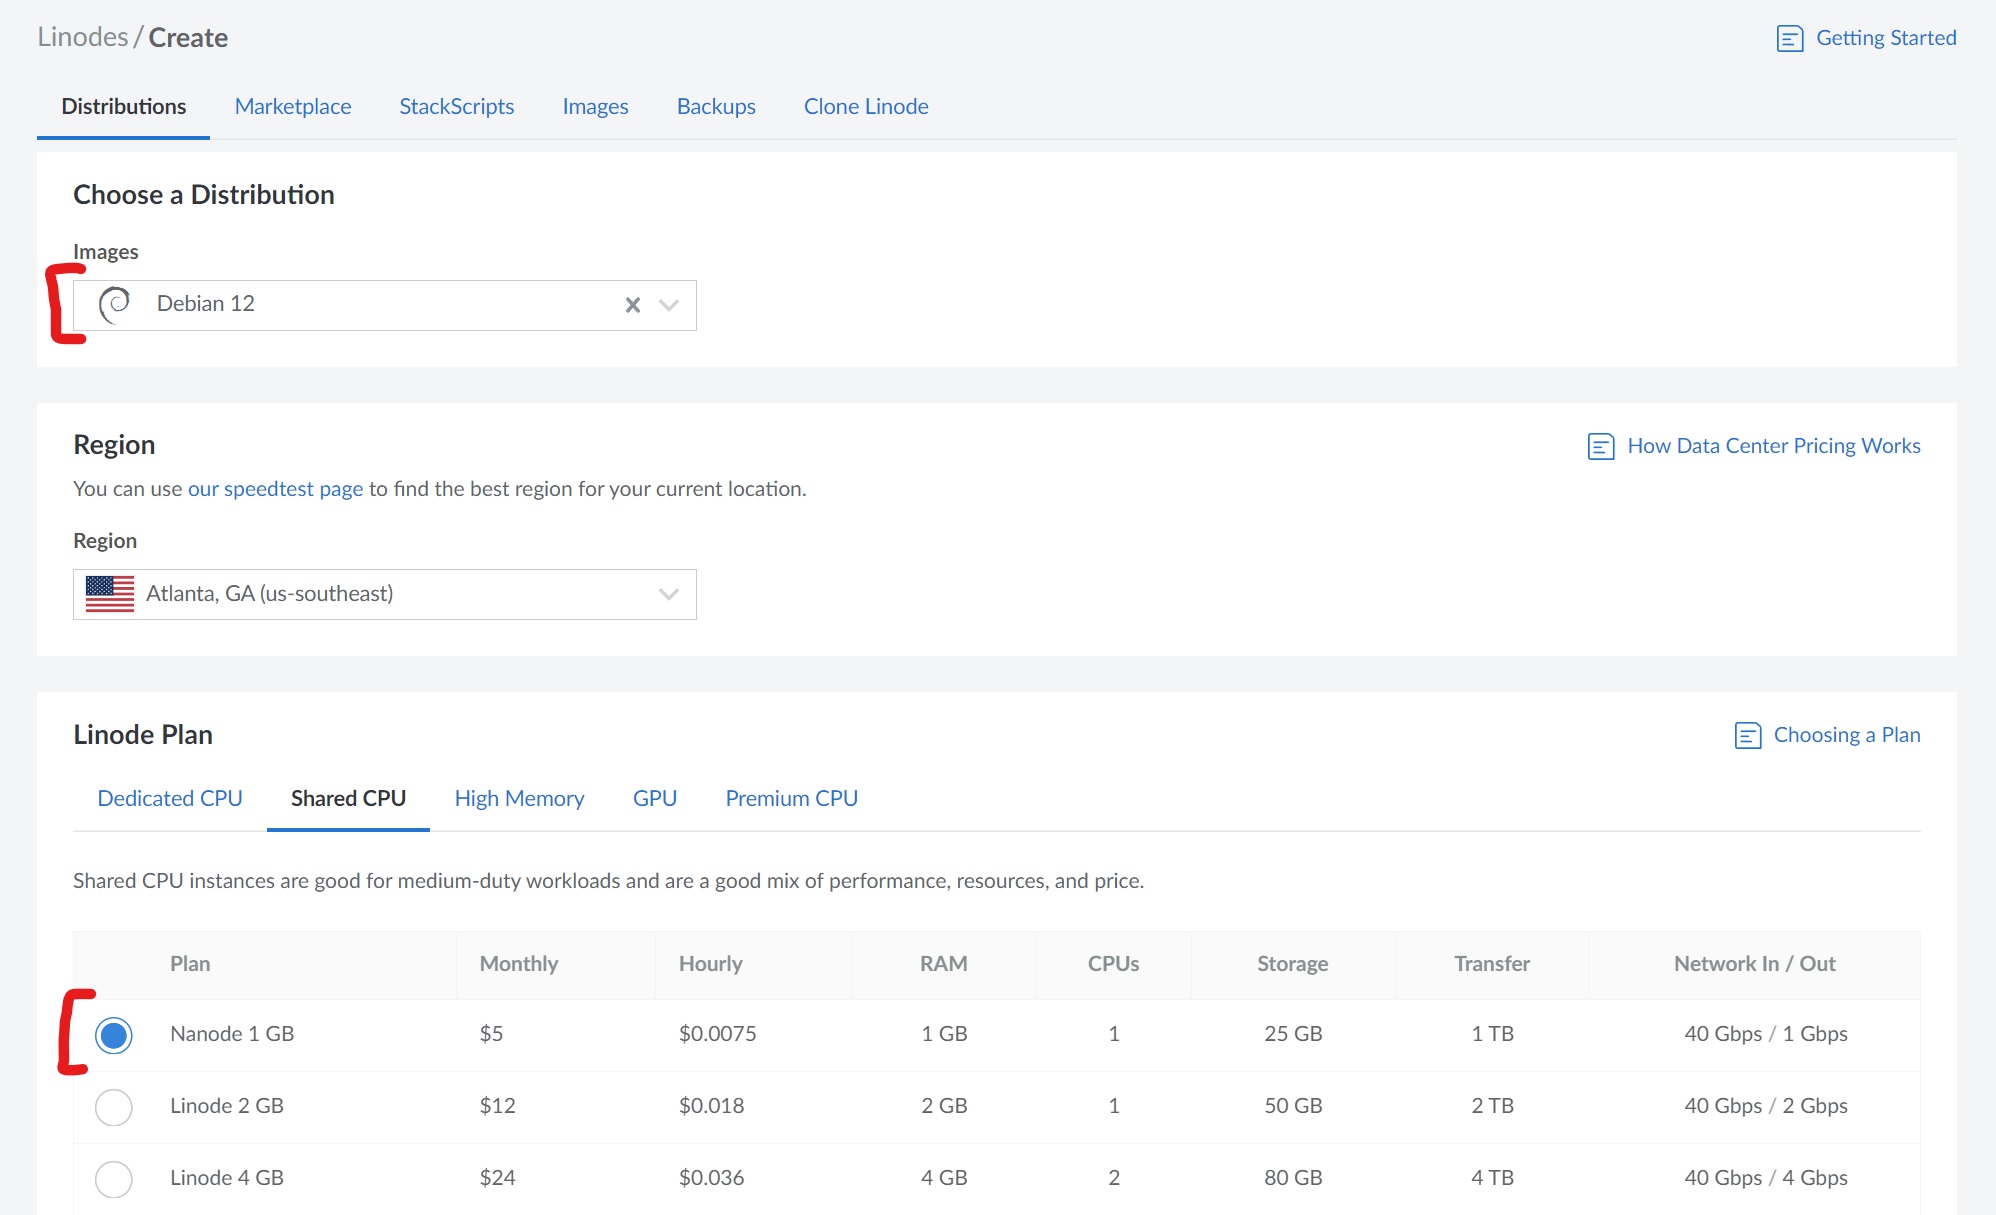
Task: Open the Clone Linode tab
Action: (x=866, y=106)
